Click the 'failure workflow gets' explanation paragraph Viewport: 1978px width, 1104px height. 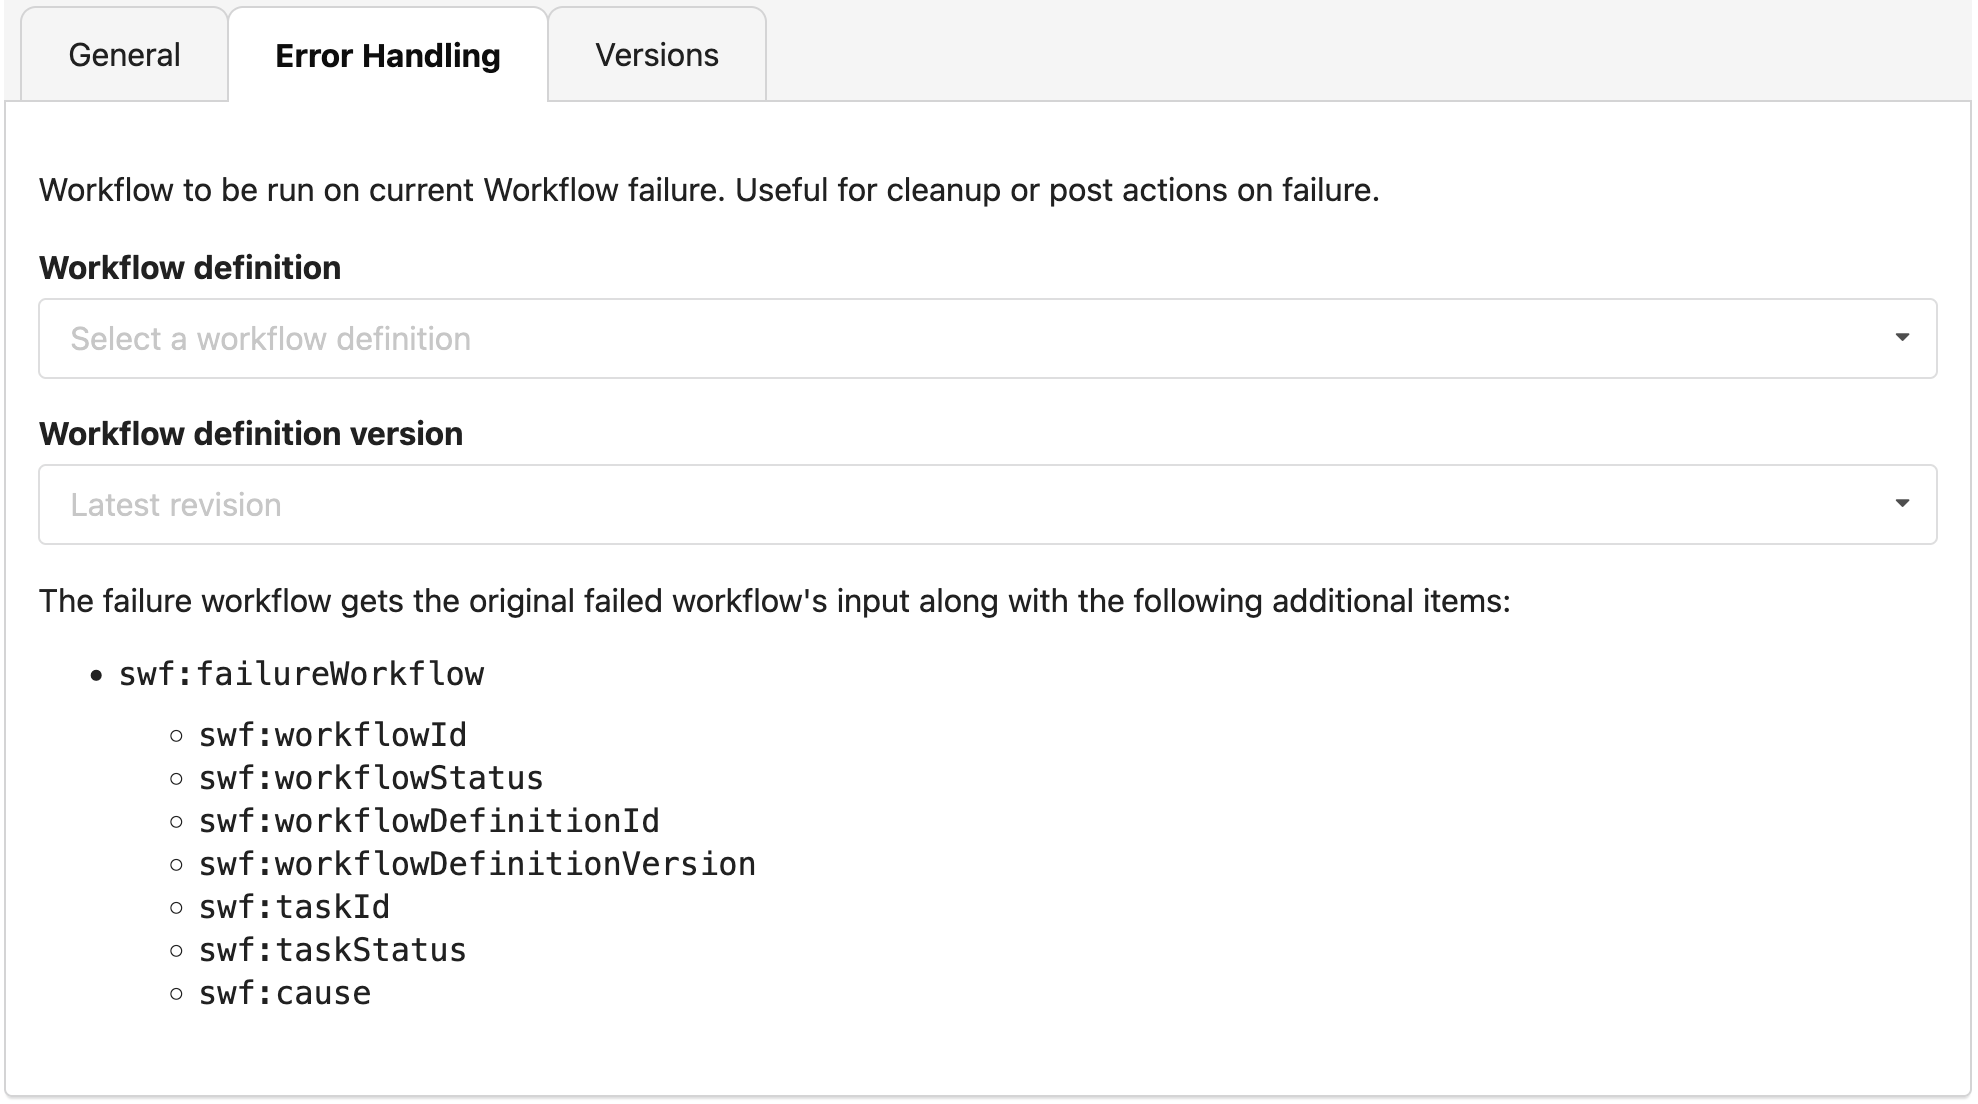click(x=774, y=601)
